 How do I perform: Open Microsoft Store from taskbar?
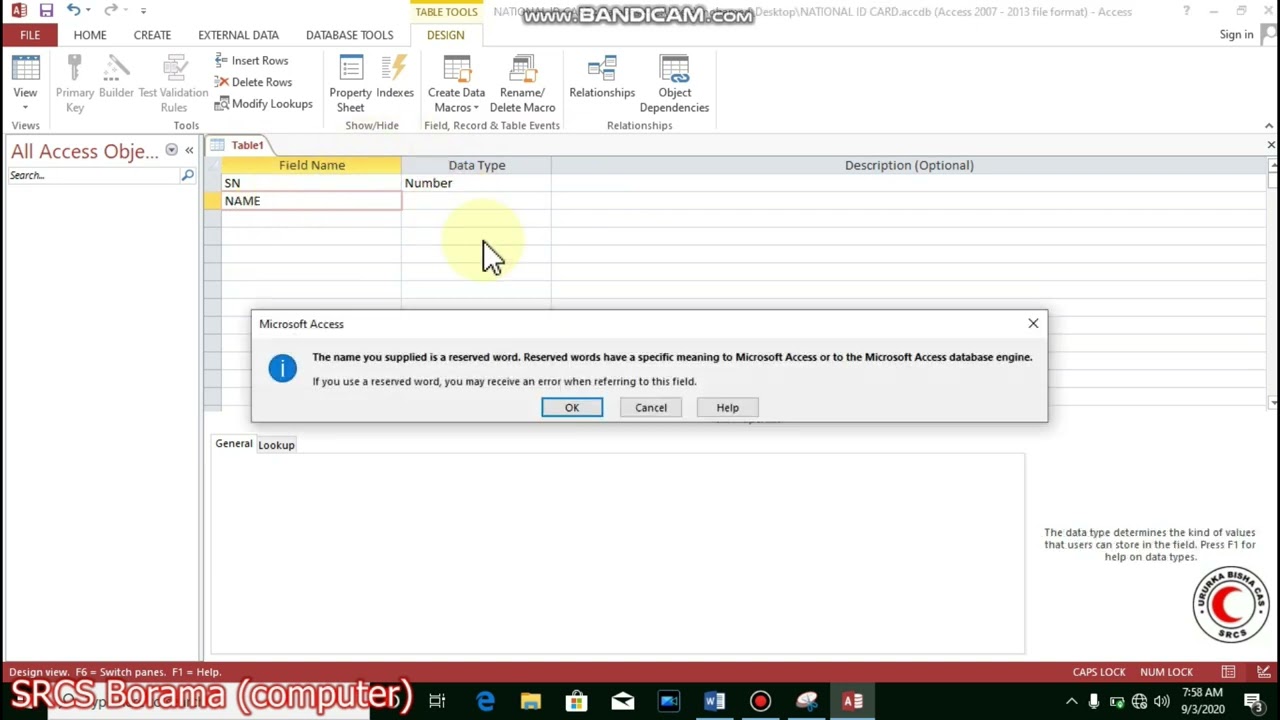pyautogui.click(x=577, y=702)
